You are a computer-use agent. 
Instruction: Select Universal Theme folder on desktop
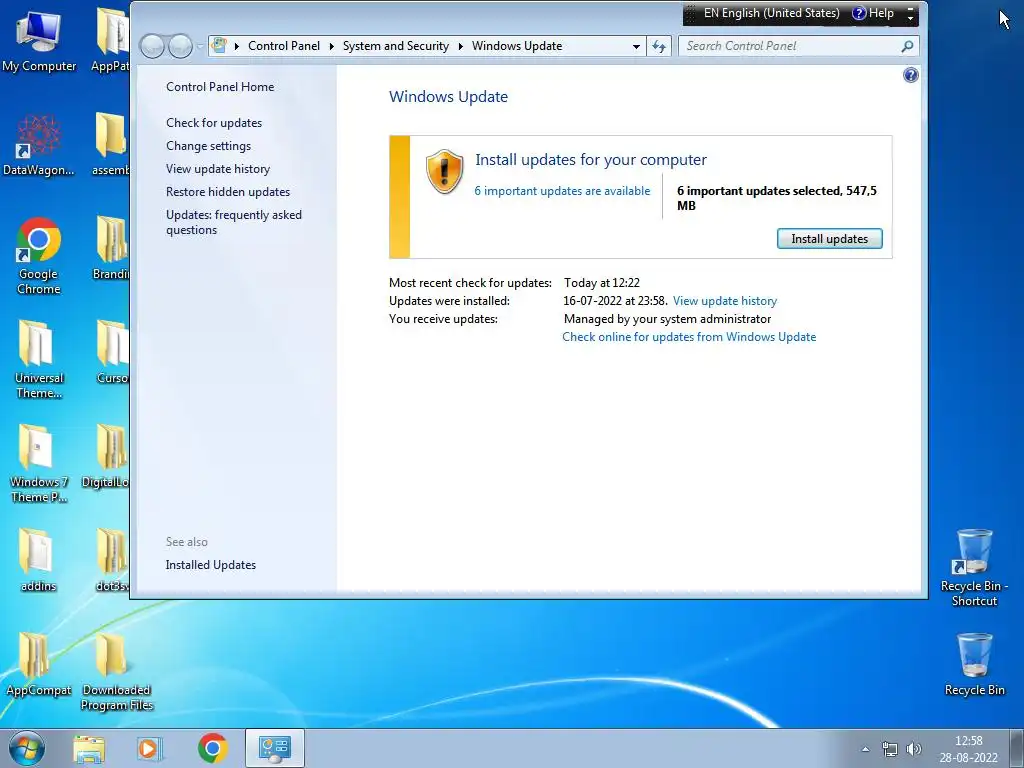tap(39, 360)
